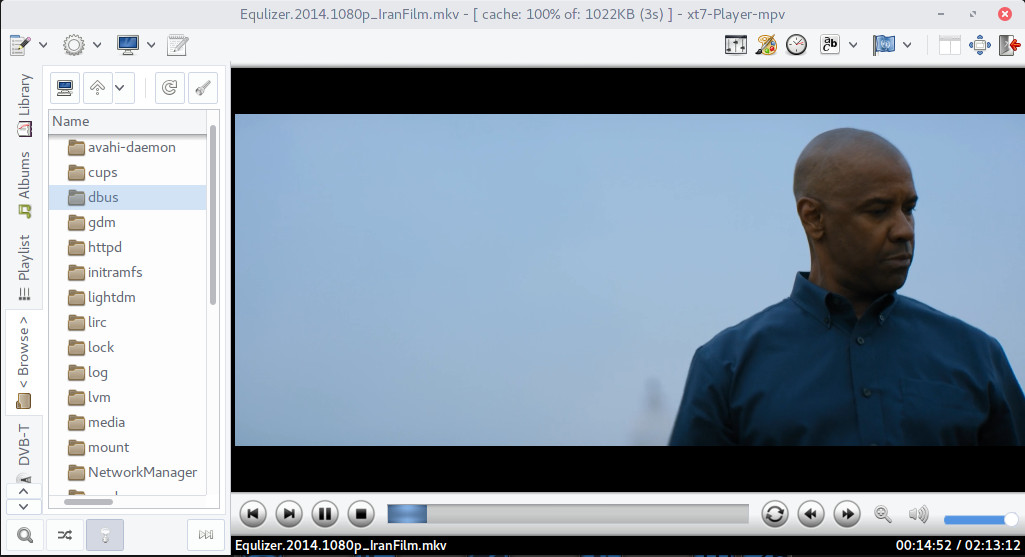Screen dimensions: 1025x557
Task: Select the lock folder
Action: [x=127, y=347]
